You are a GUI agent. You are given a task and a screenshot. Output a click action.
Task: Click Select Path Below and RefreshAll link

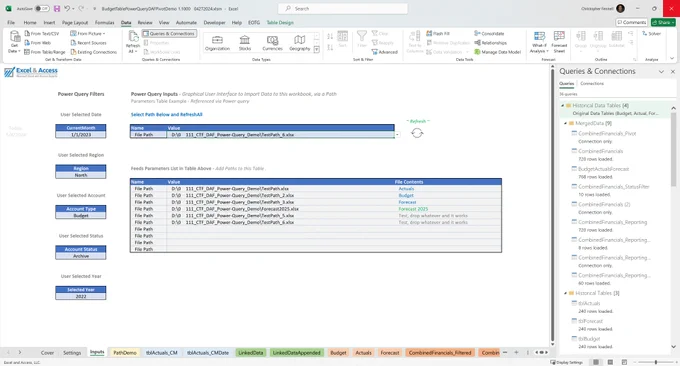point(167,114)
